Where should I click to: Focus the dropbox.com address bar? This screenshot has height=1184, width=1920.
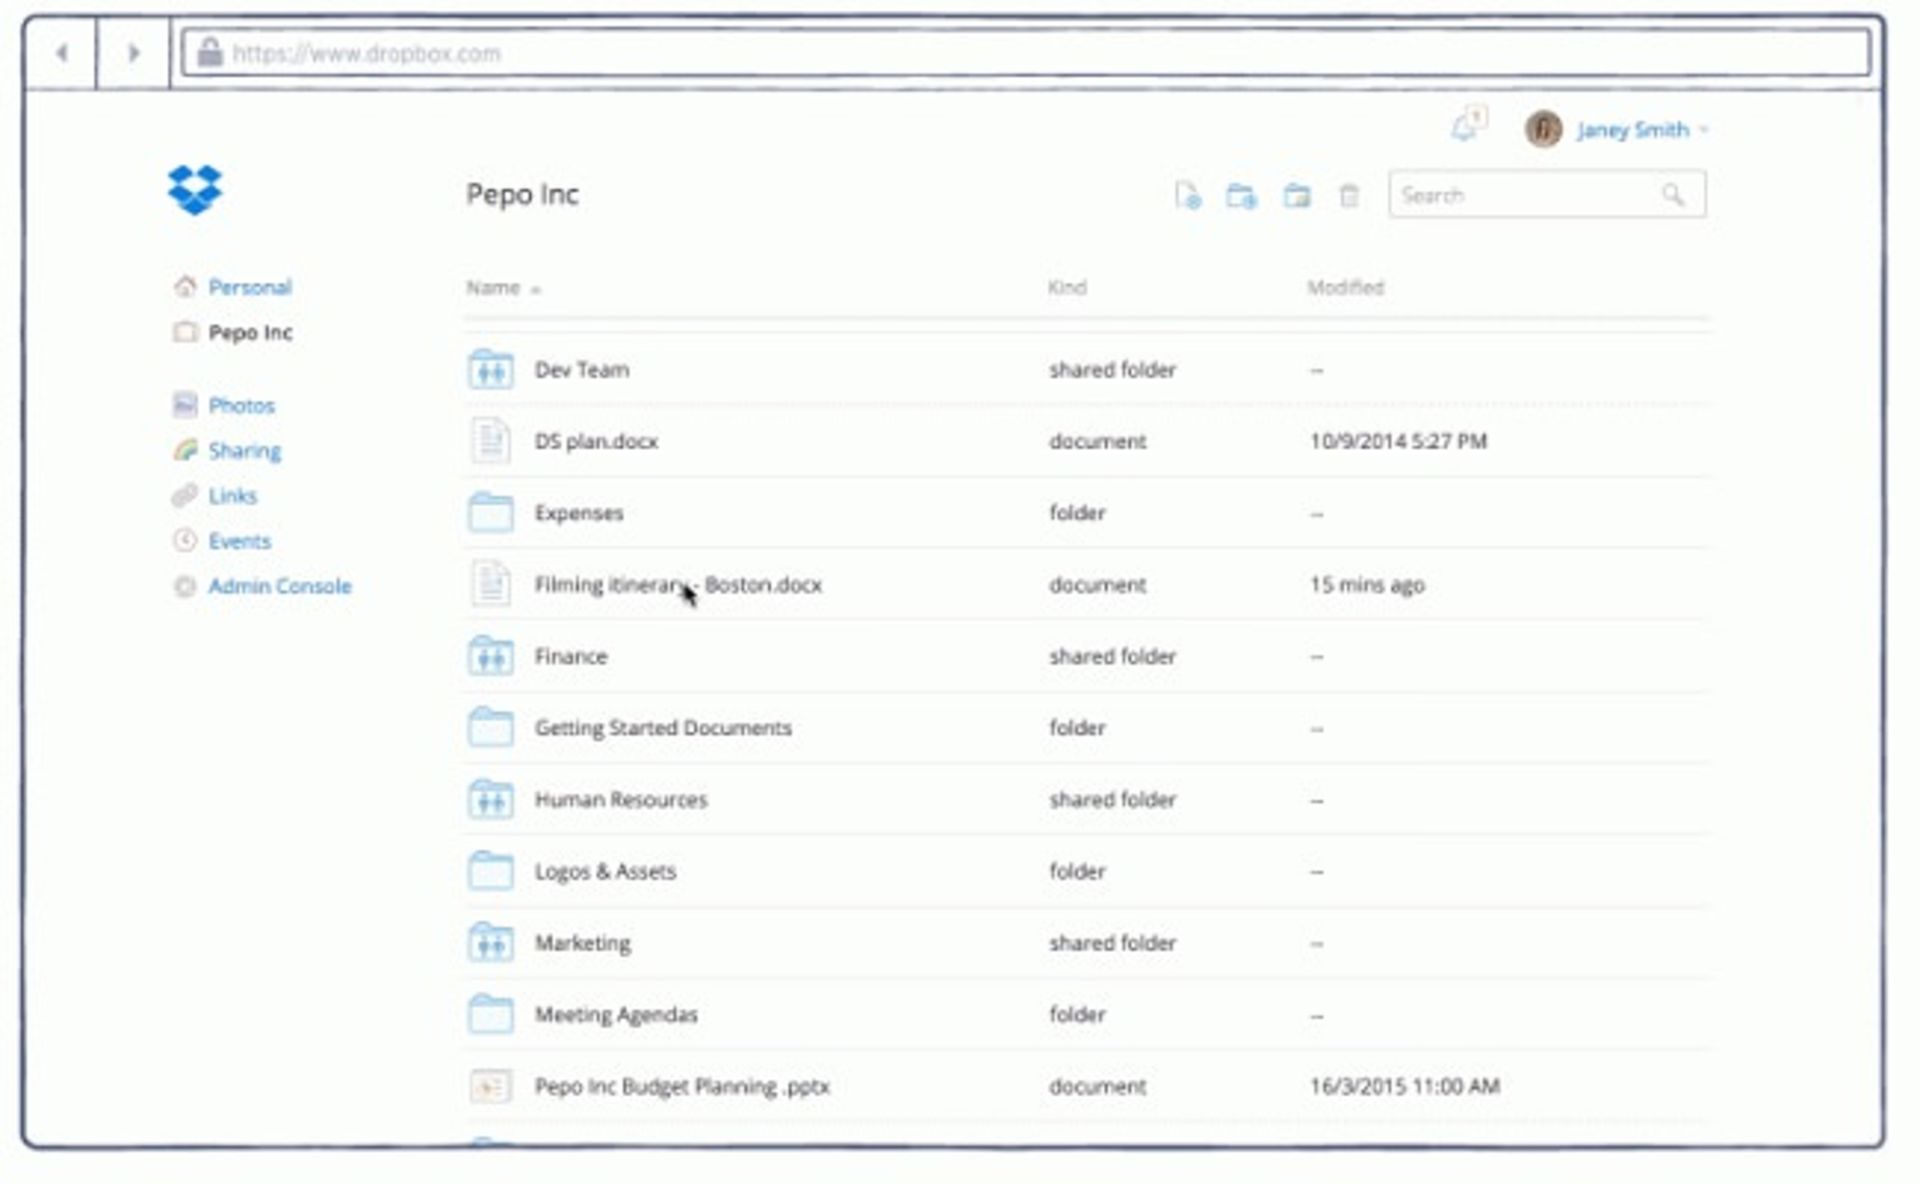[1025, 53]
